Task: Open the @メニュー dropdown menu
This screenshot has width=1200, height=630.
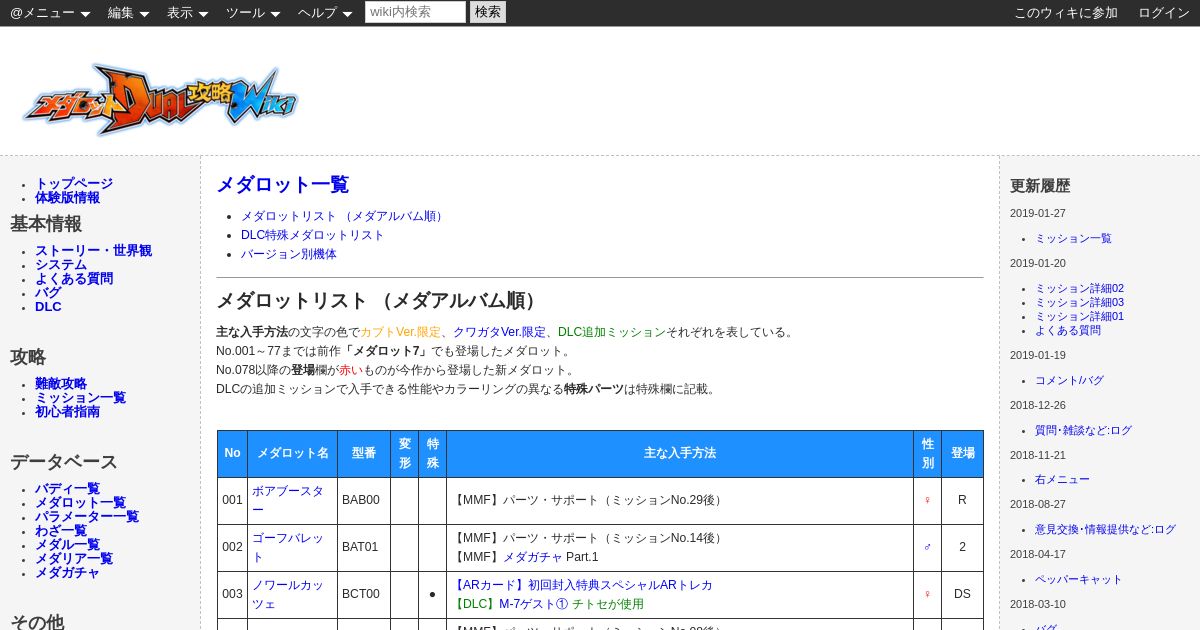Action: click(50, 13)
